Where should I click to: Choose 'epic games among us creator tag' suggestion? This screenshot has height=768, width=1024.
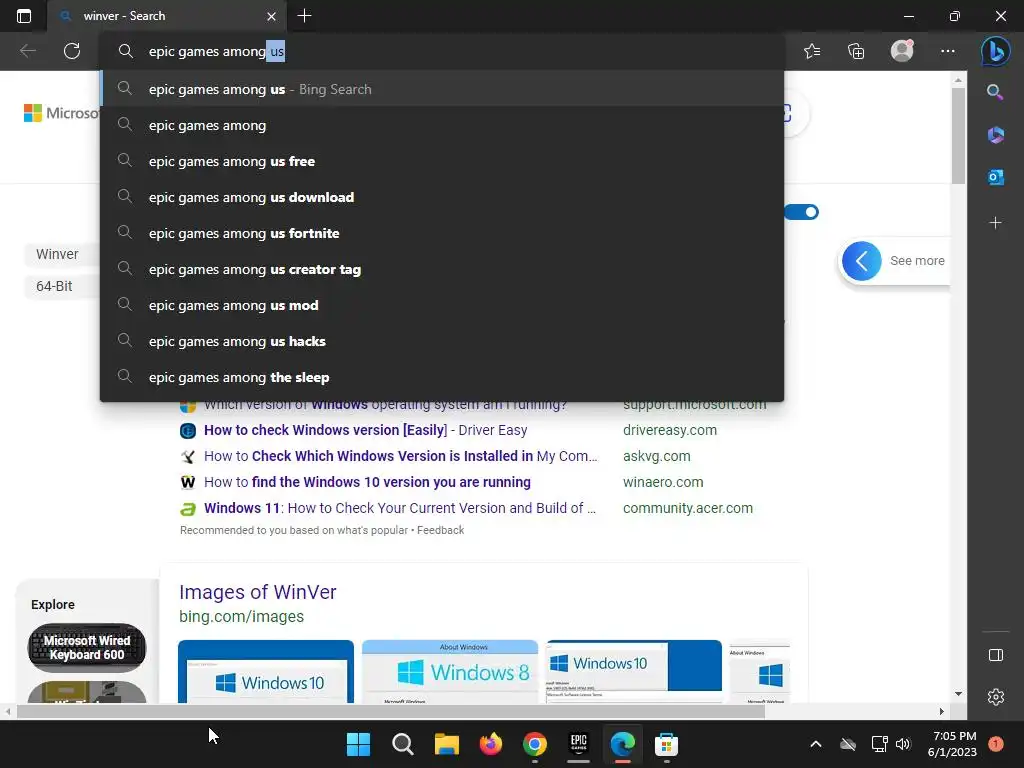tap(442, 268)
